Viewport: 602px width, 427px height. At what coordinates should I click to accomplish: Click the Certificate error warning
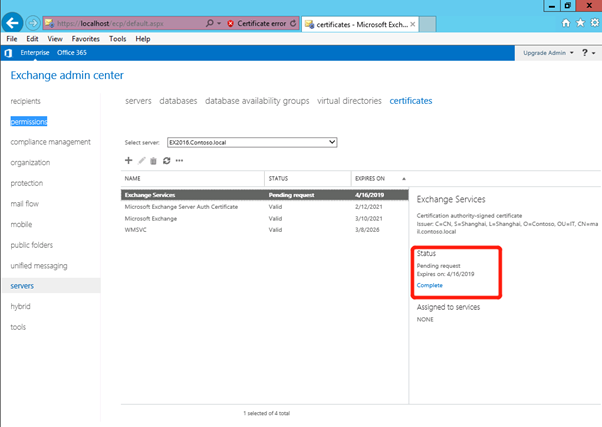pyautogui.click(x=257, y=23)
